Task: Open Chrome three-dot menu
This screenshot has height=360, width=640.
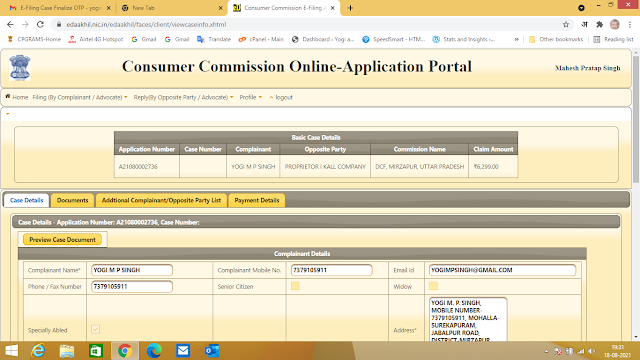Action: [630, 24]
